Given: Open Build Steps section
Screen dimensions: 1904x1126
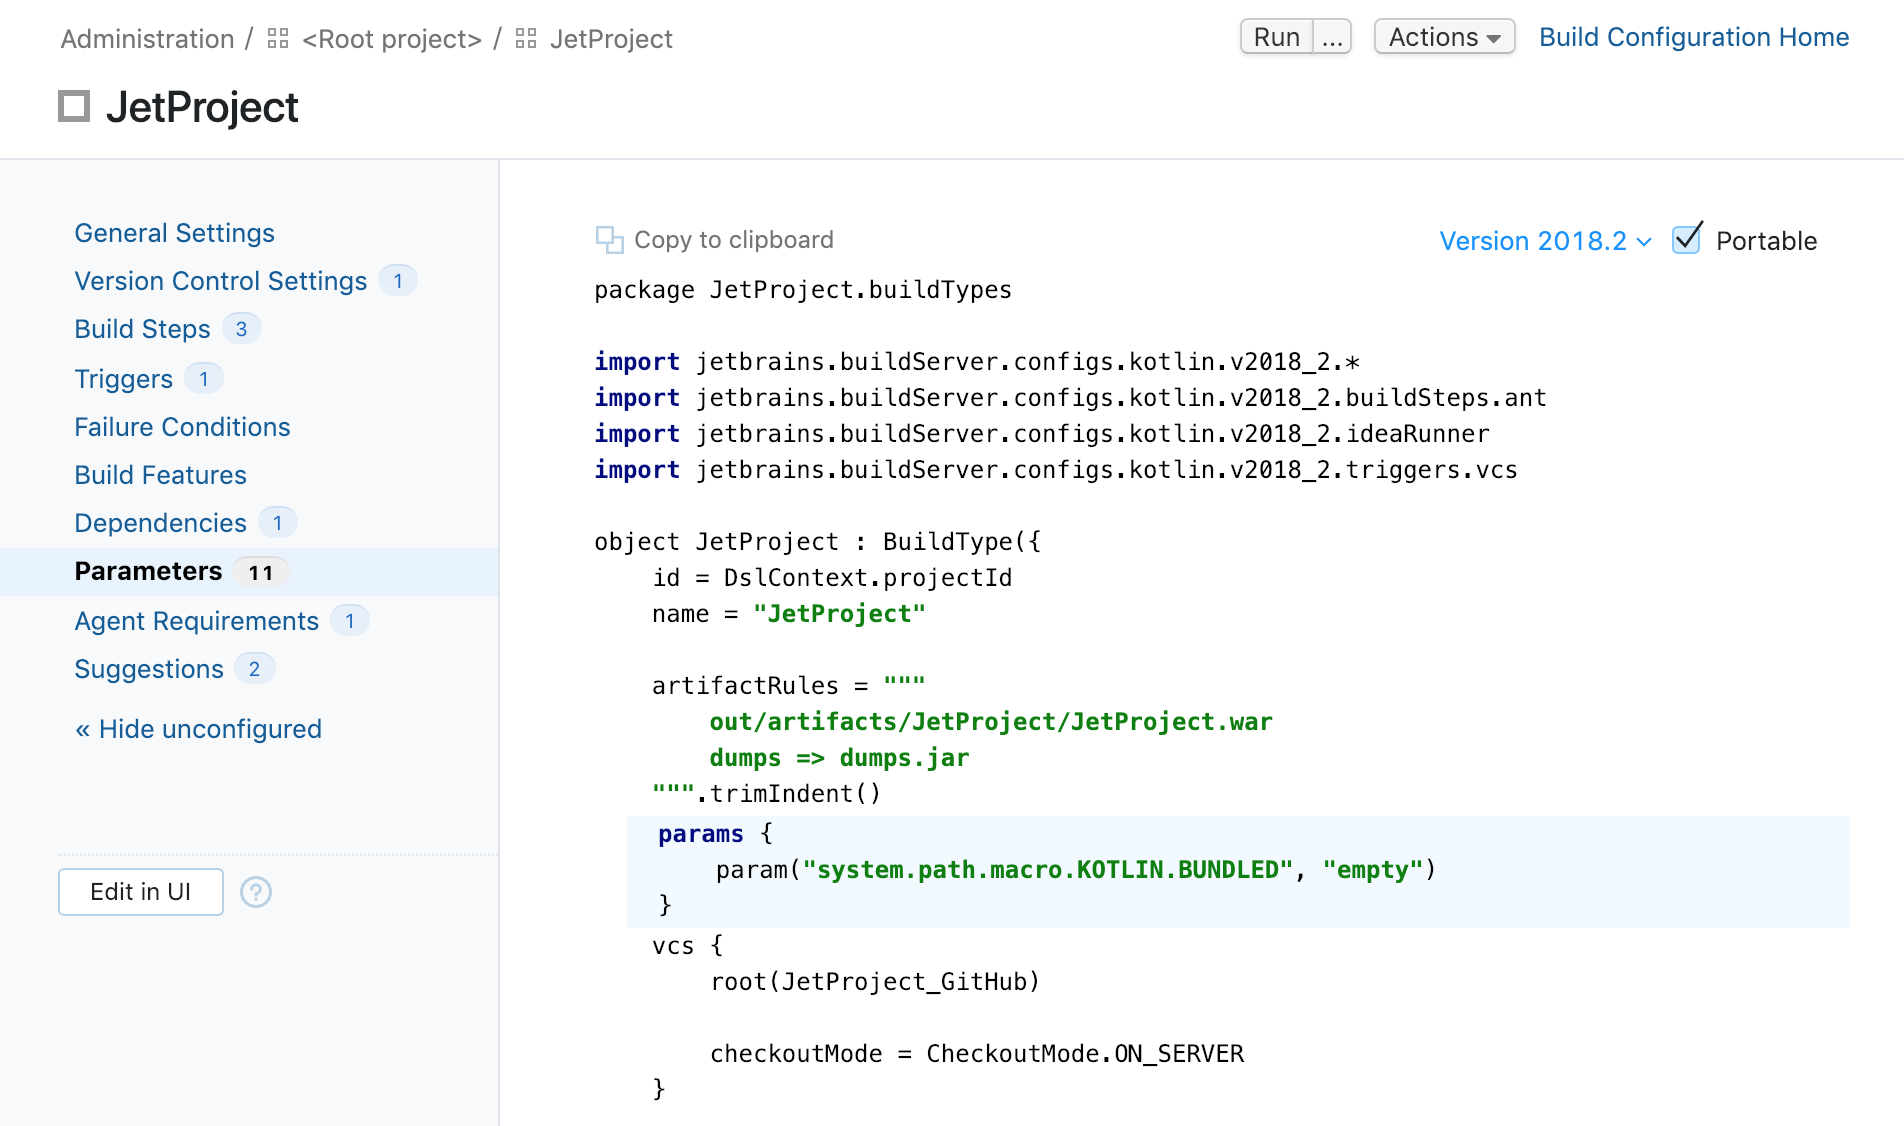Looking at the screenshot, I should click(143, 329).
